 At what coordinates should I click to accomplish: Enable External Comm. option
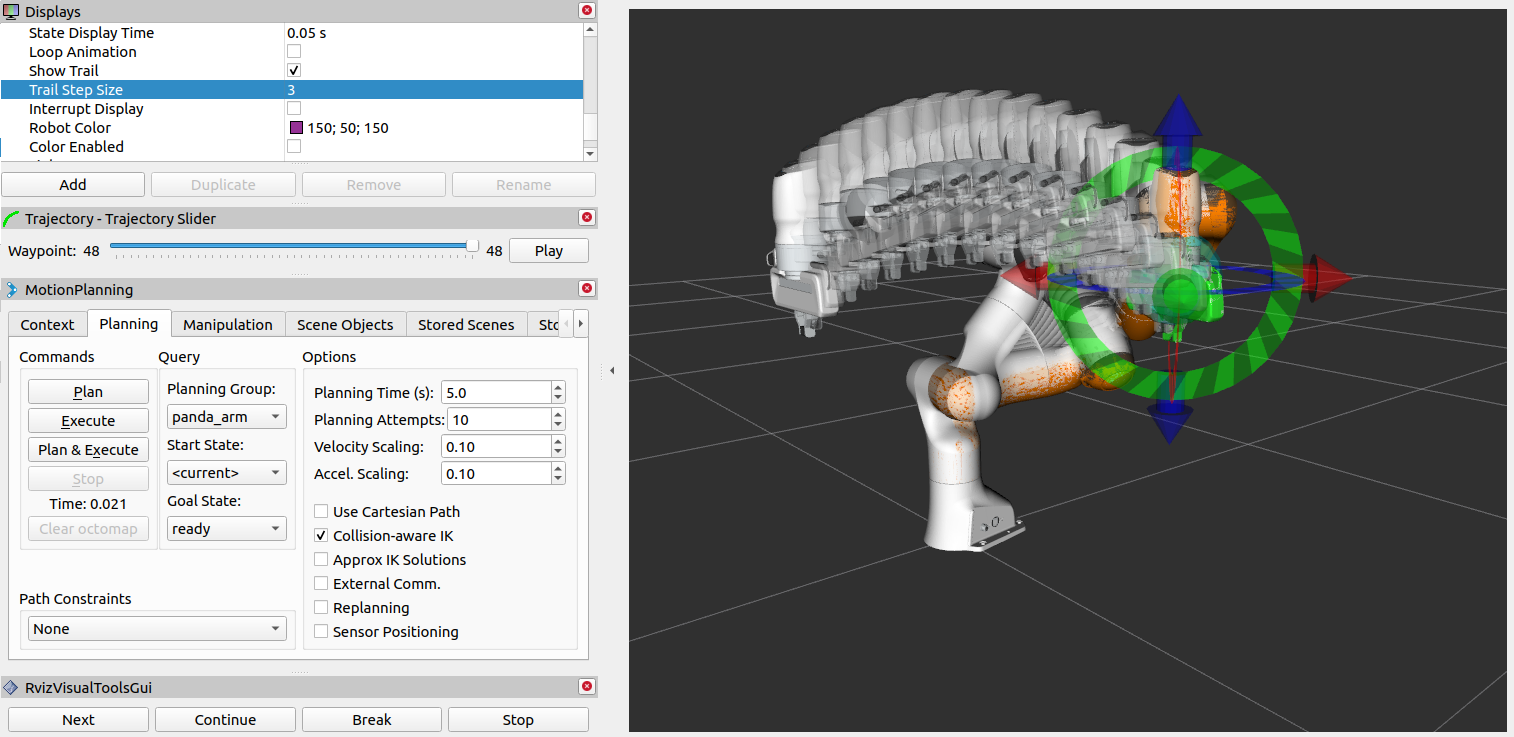[x=321, y=584]
